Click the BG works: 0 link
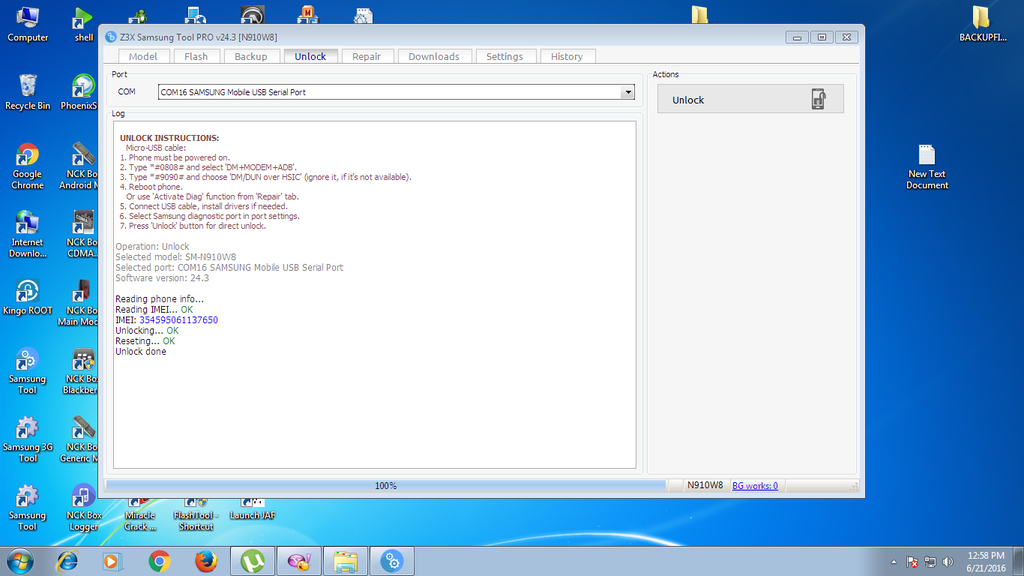This screenshot has width=1024, height=576. tap(755, 486)
